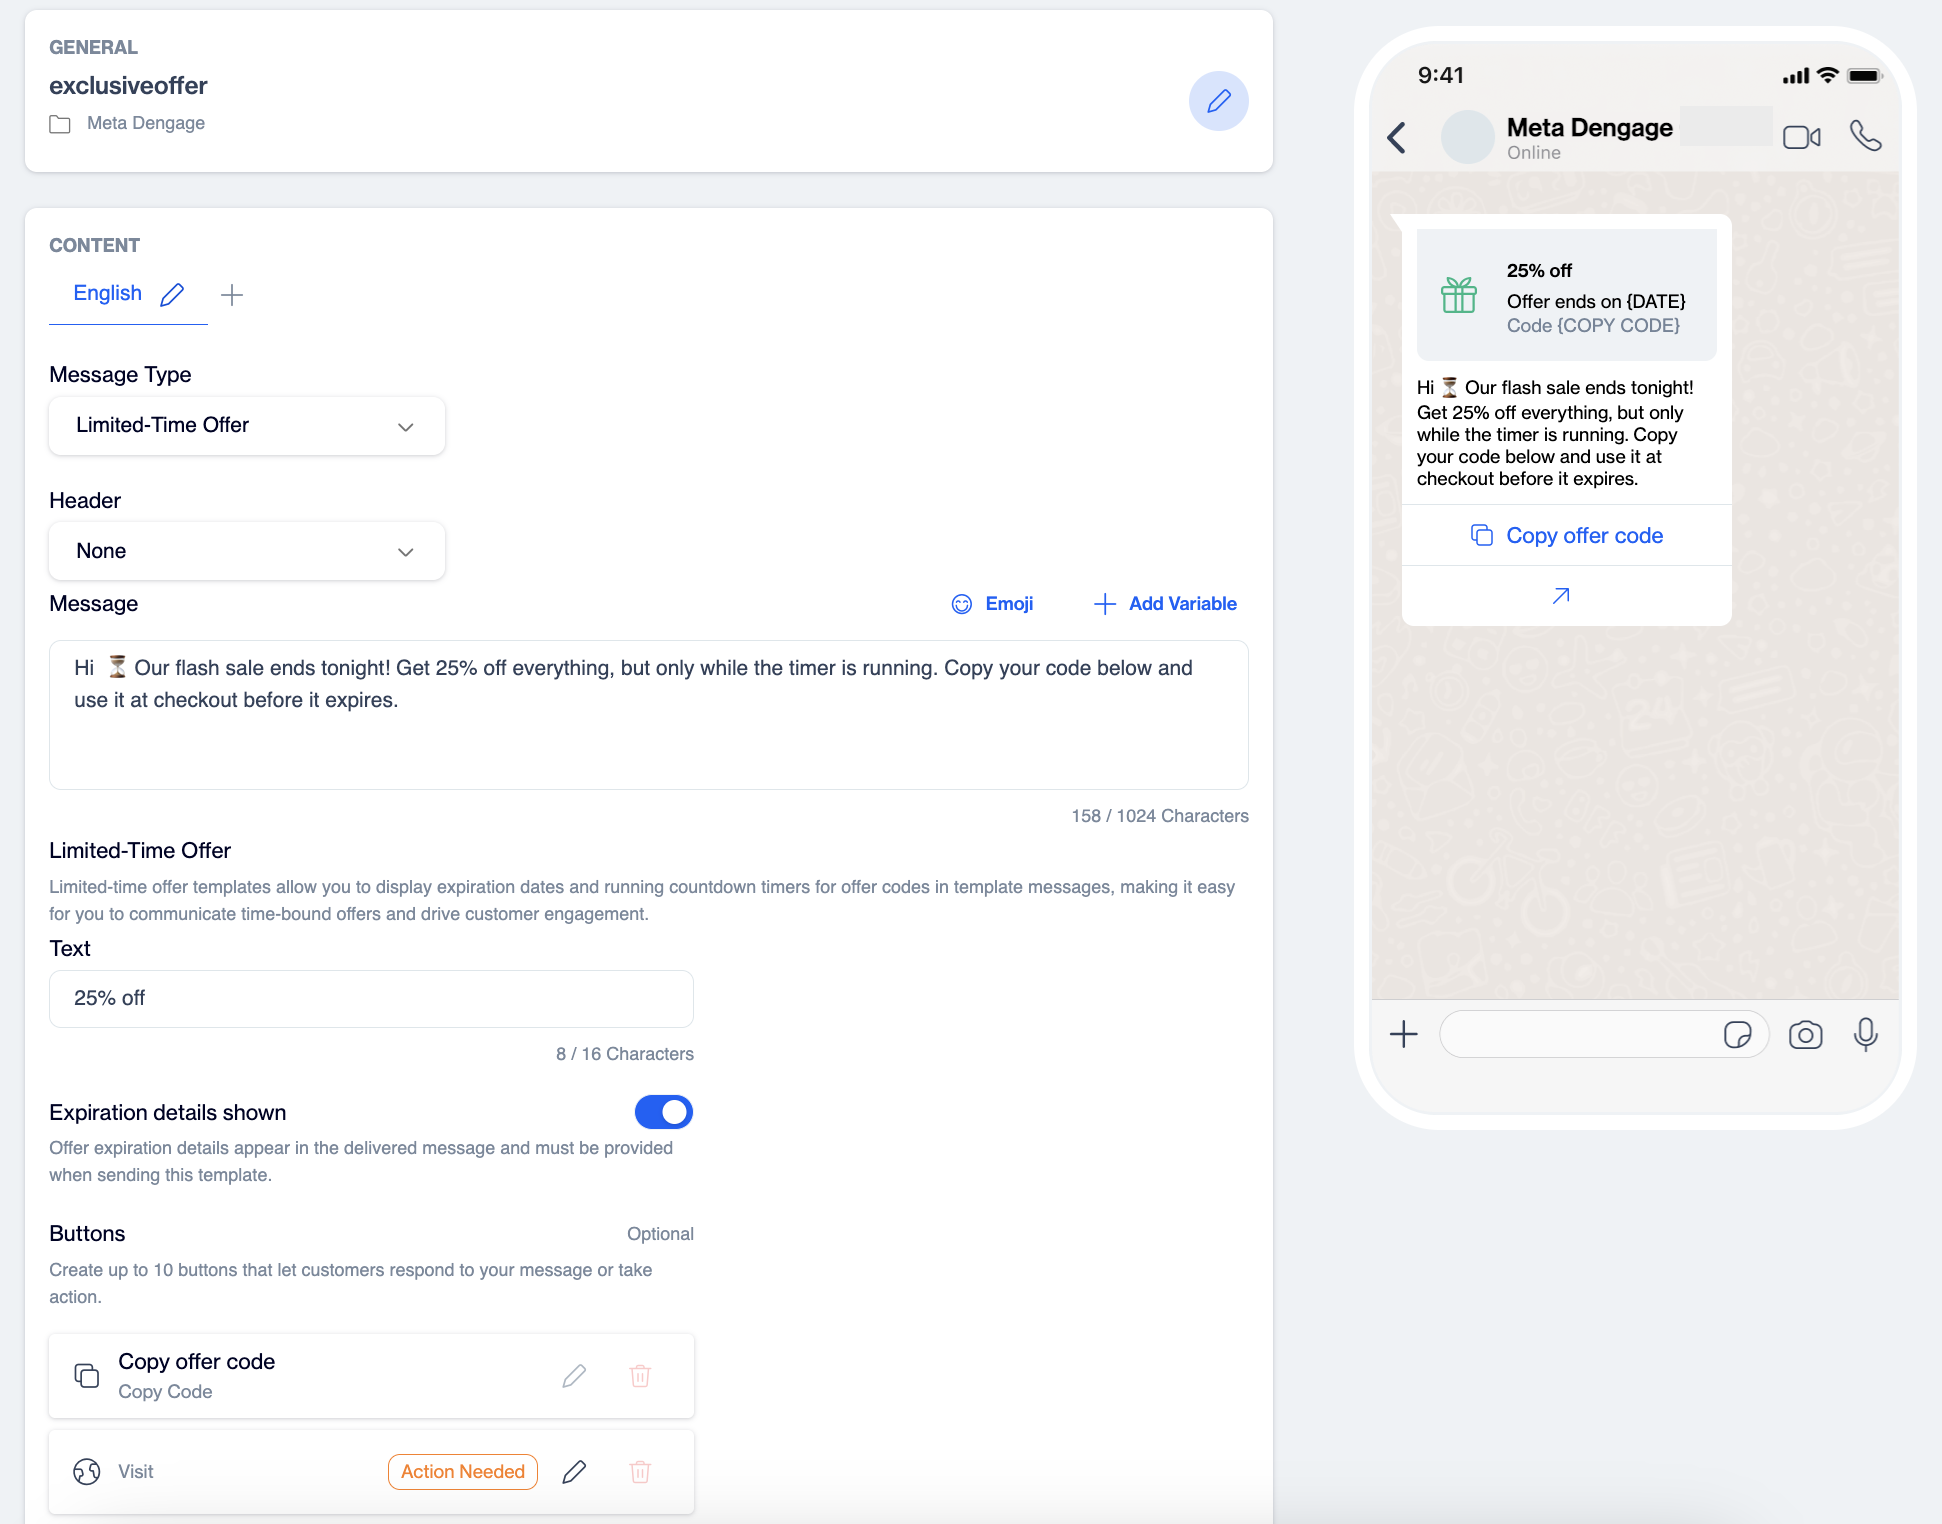The width and height of the screenshot is (1942, 1524).
Task: Click the copy icon in Copy offer code row
Action: tap(87, 1376)
